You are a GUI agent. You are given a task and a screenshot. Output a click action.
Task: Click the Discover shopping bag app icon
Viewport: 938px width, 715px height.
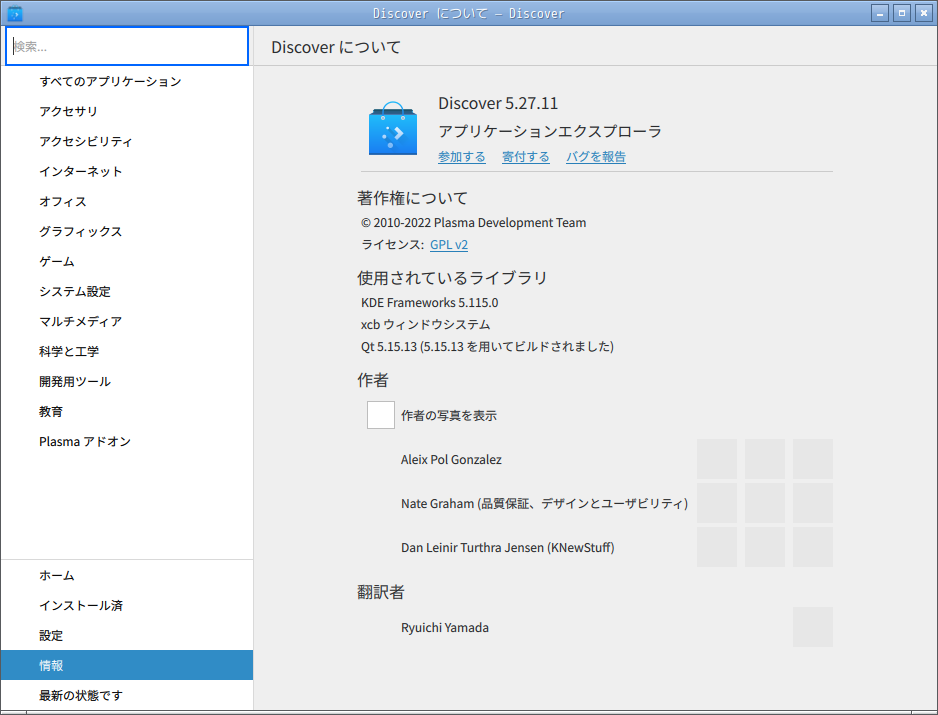[393, 129]
